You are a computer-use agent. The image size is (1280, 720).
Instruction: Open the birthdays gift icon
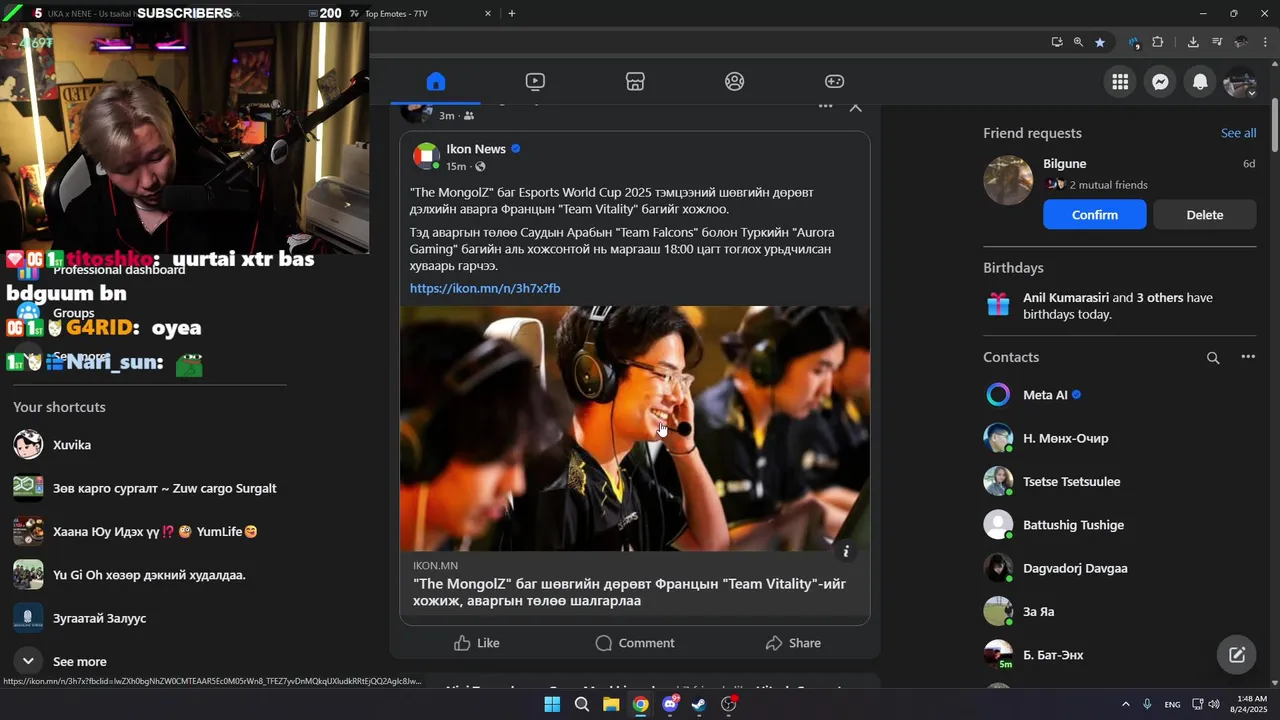click(998, 305)
